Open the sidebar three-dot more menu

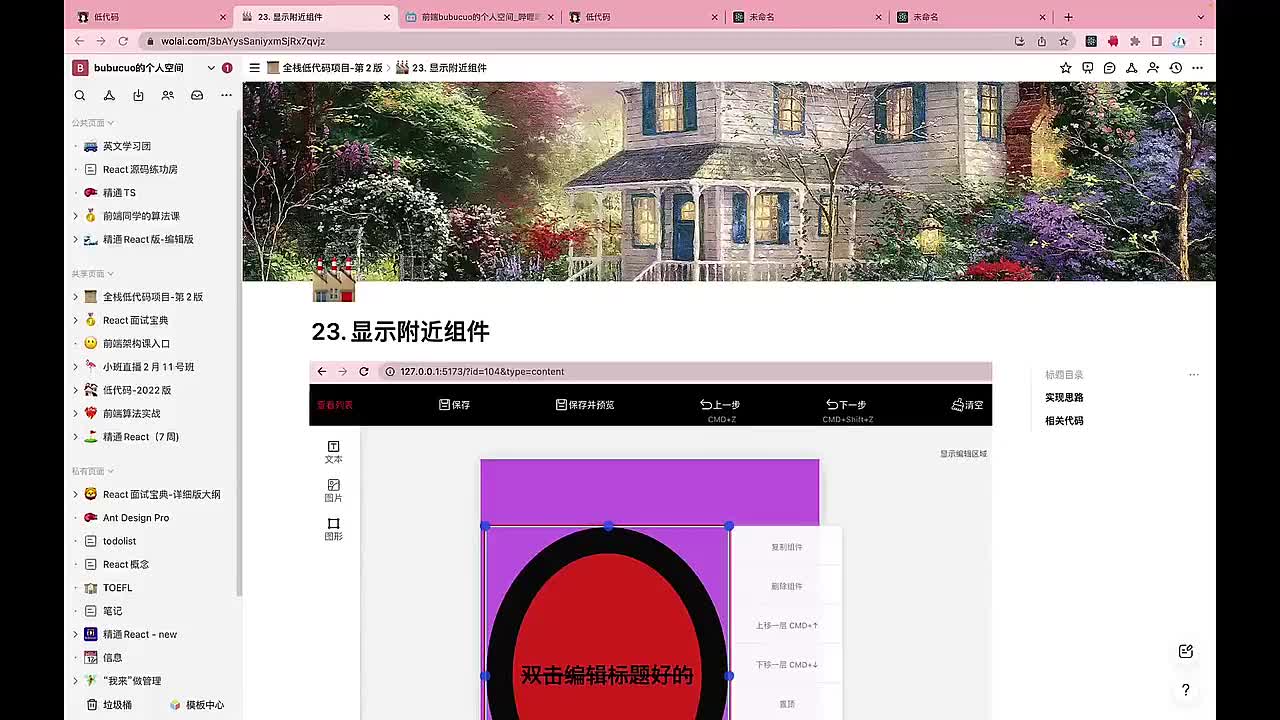(x=226, y=95)
